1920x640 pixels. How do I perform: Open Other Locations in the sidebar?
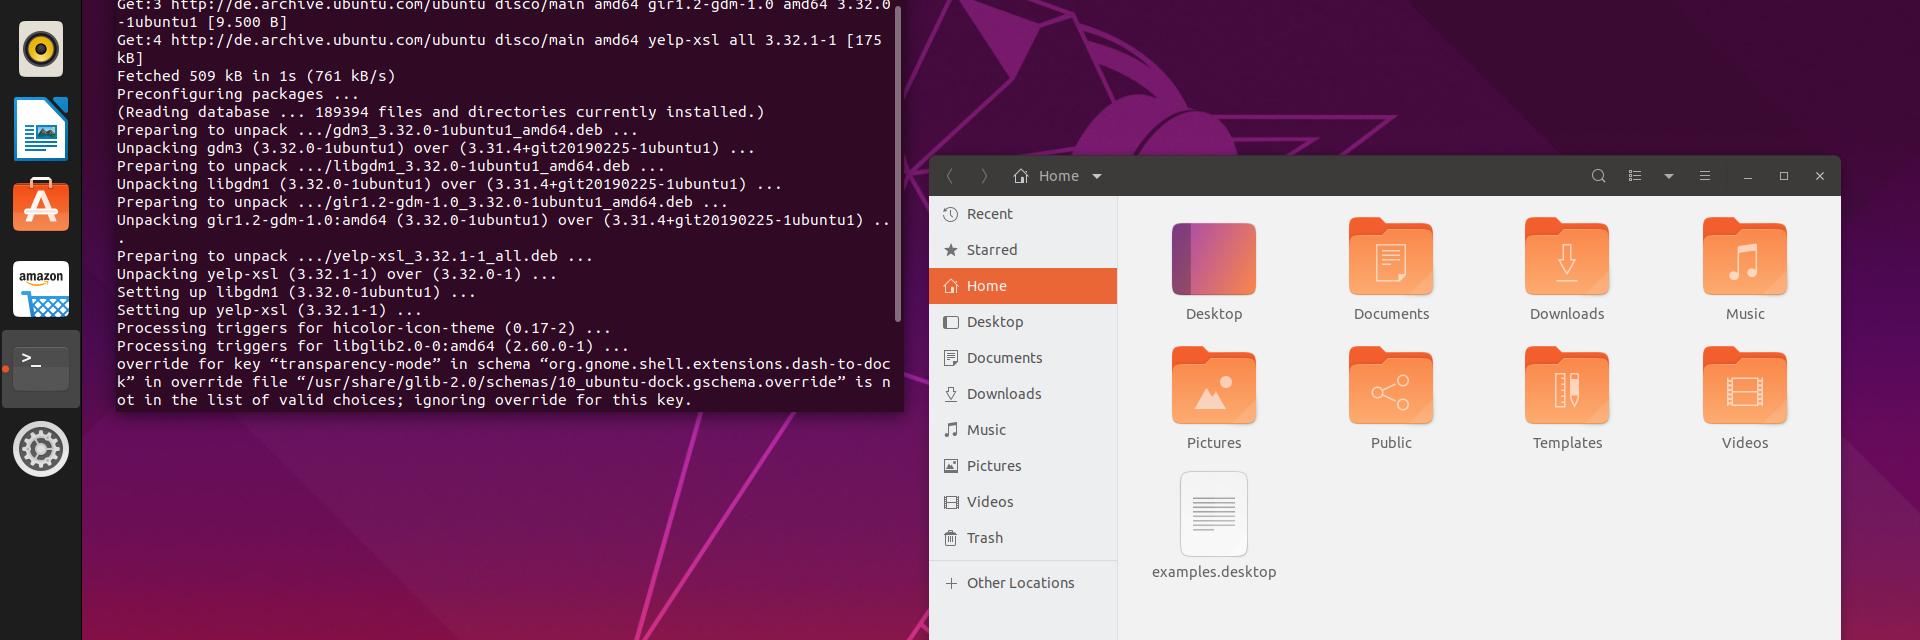click(x=1023, y=583)
